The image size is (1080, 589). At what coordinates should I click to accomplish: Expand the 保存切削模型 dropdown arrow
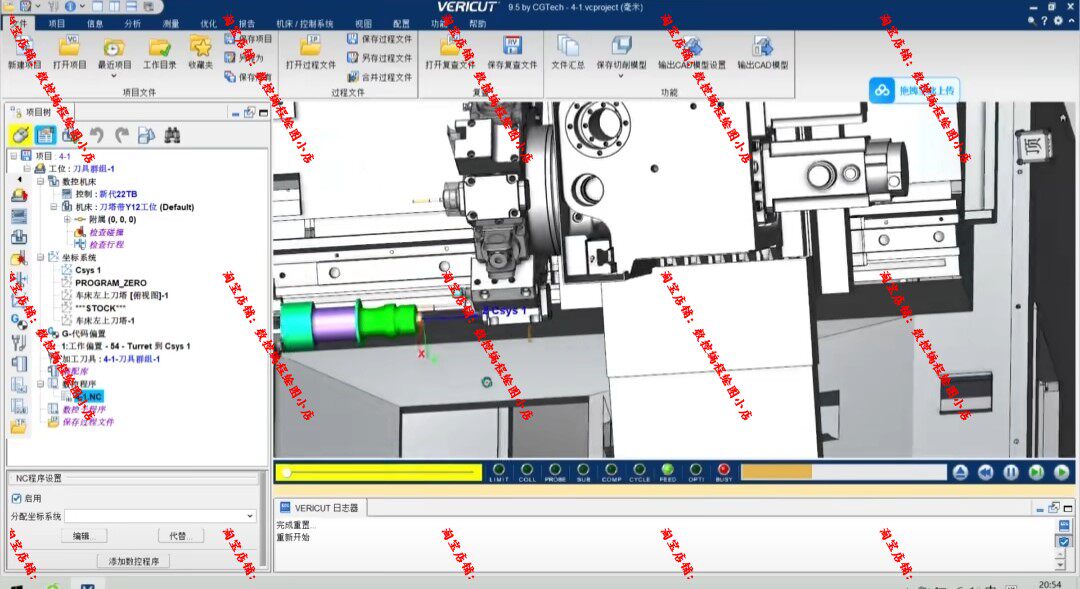tap(621, 76)
